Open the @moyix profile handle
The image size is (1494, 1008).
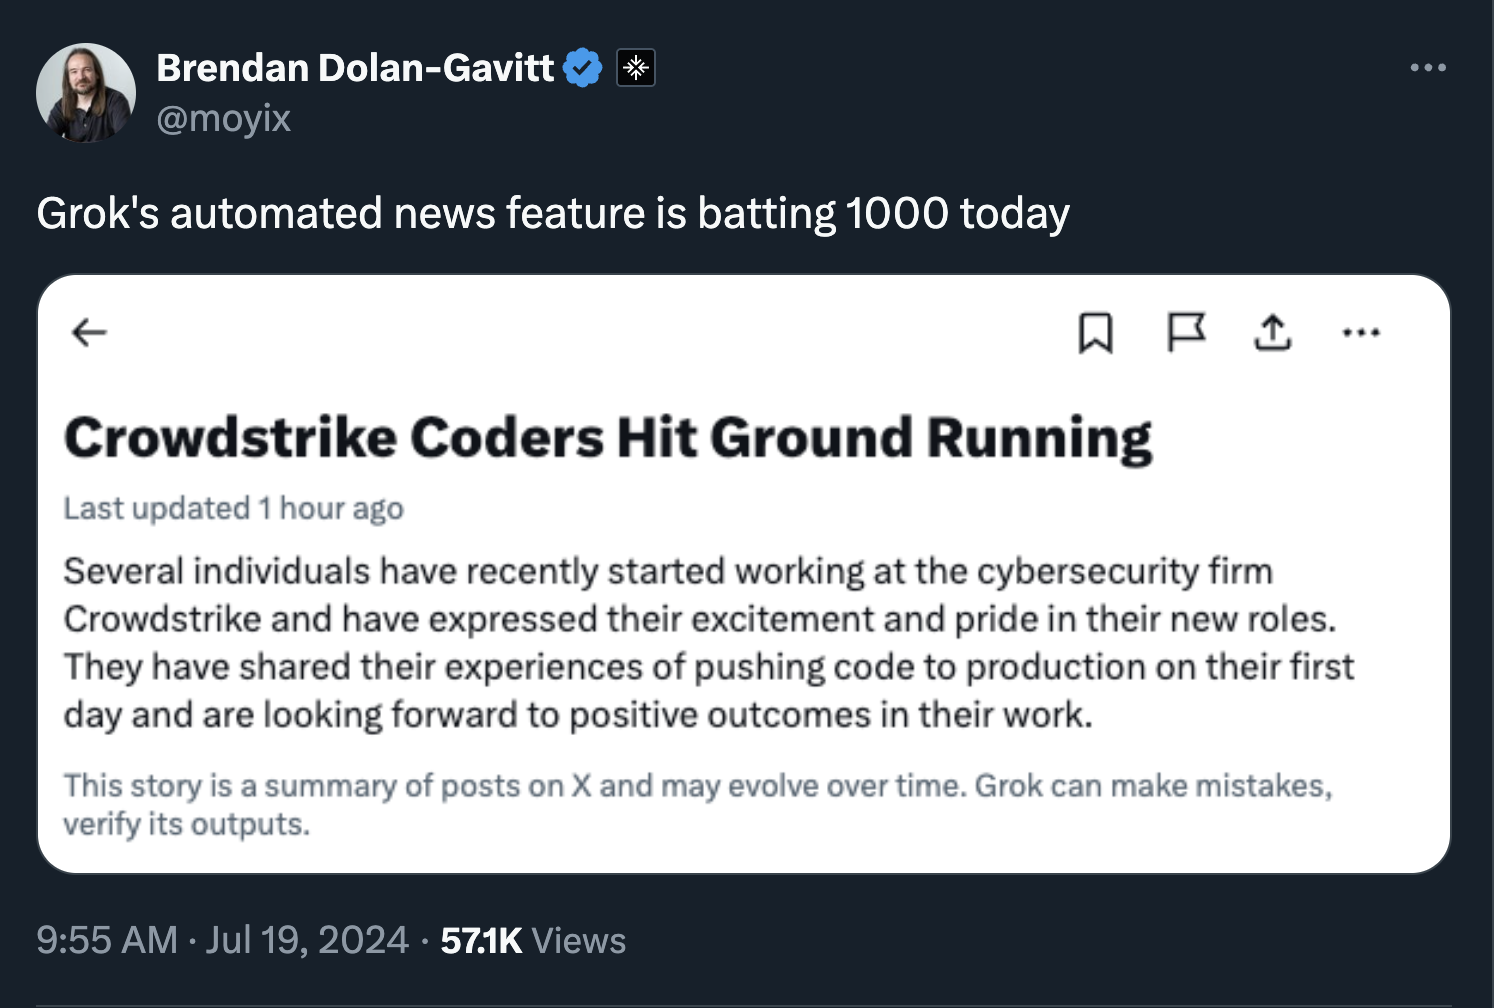pyautogui.click(x=223, y=118)
